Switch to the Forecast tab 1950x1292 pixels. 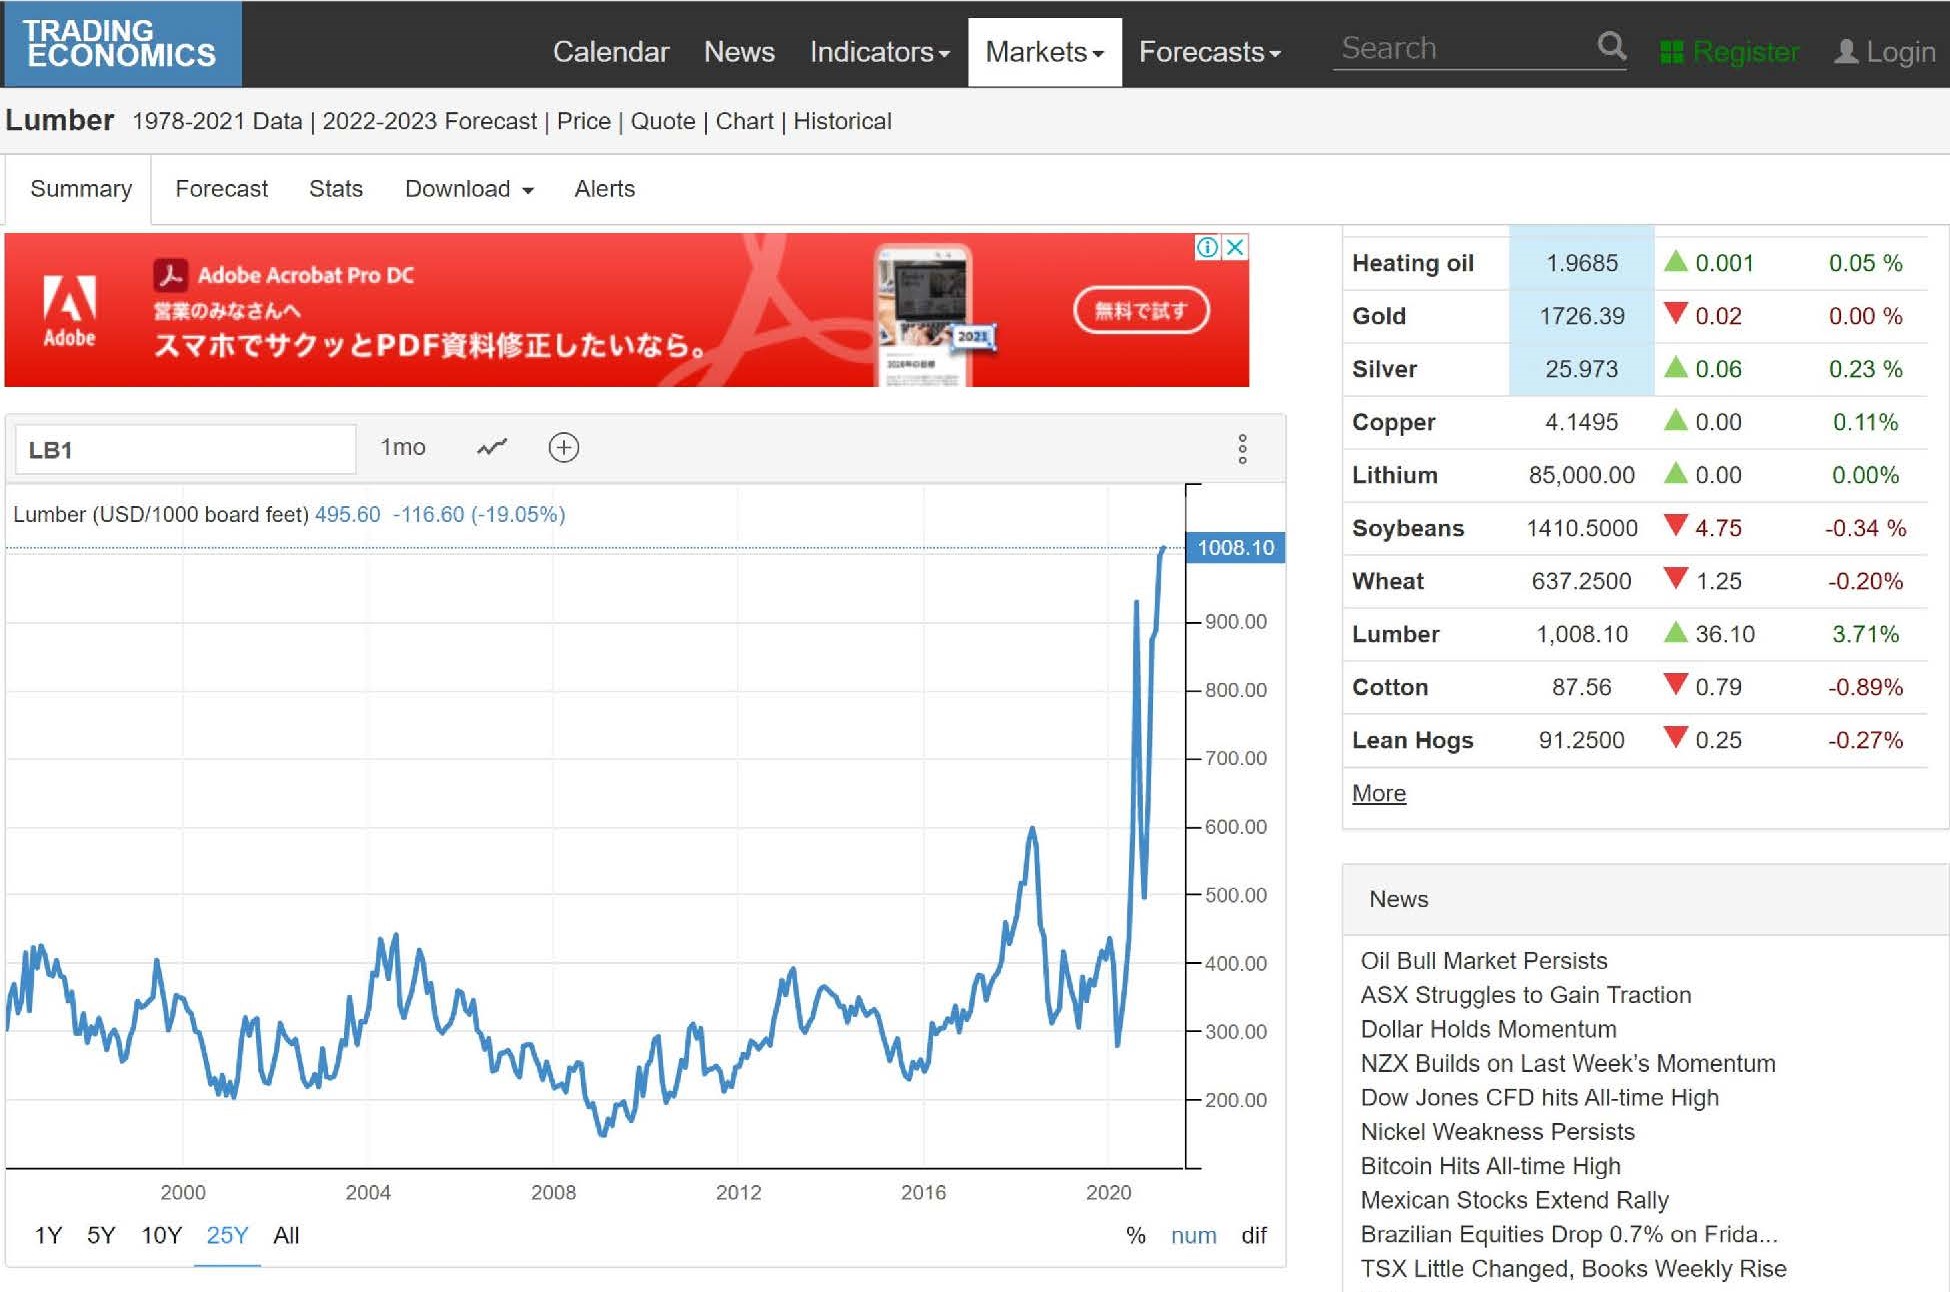coord(221,189)
